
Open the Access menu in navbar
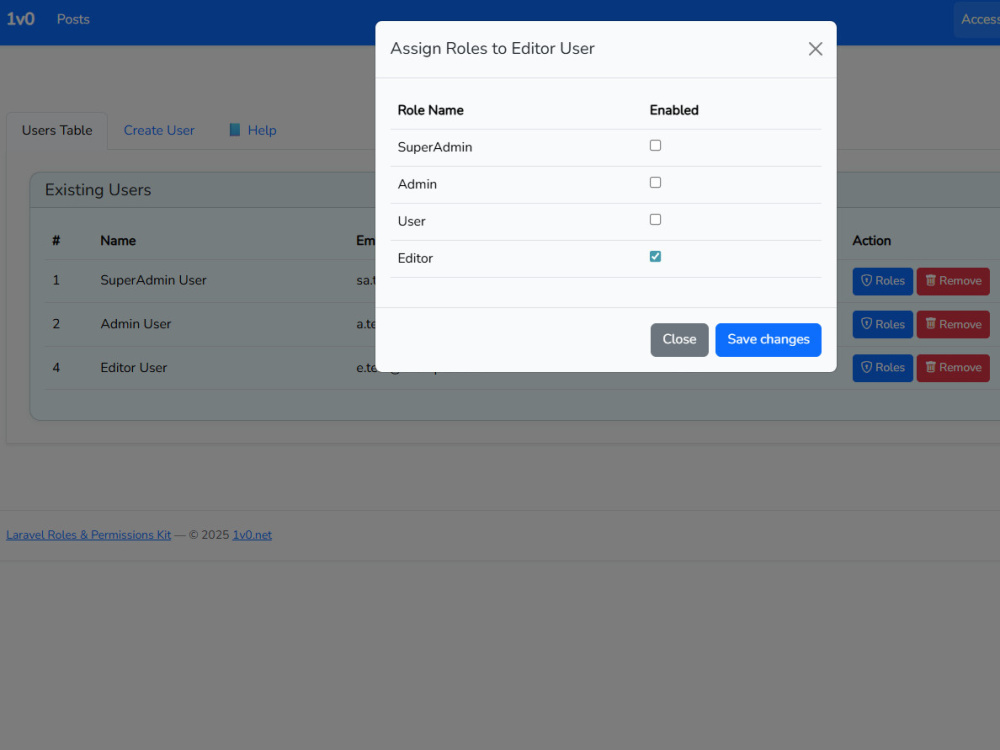978,20
